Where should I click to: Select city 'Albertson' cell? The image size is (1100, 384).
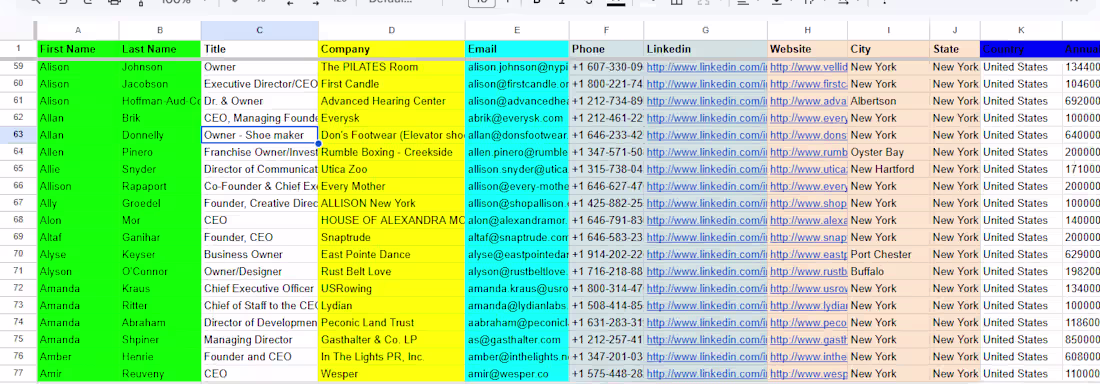pos(889,101)
